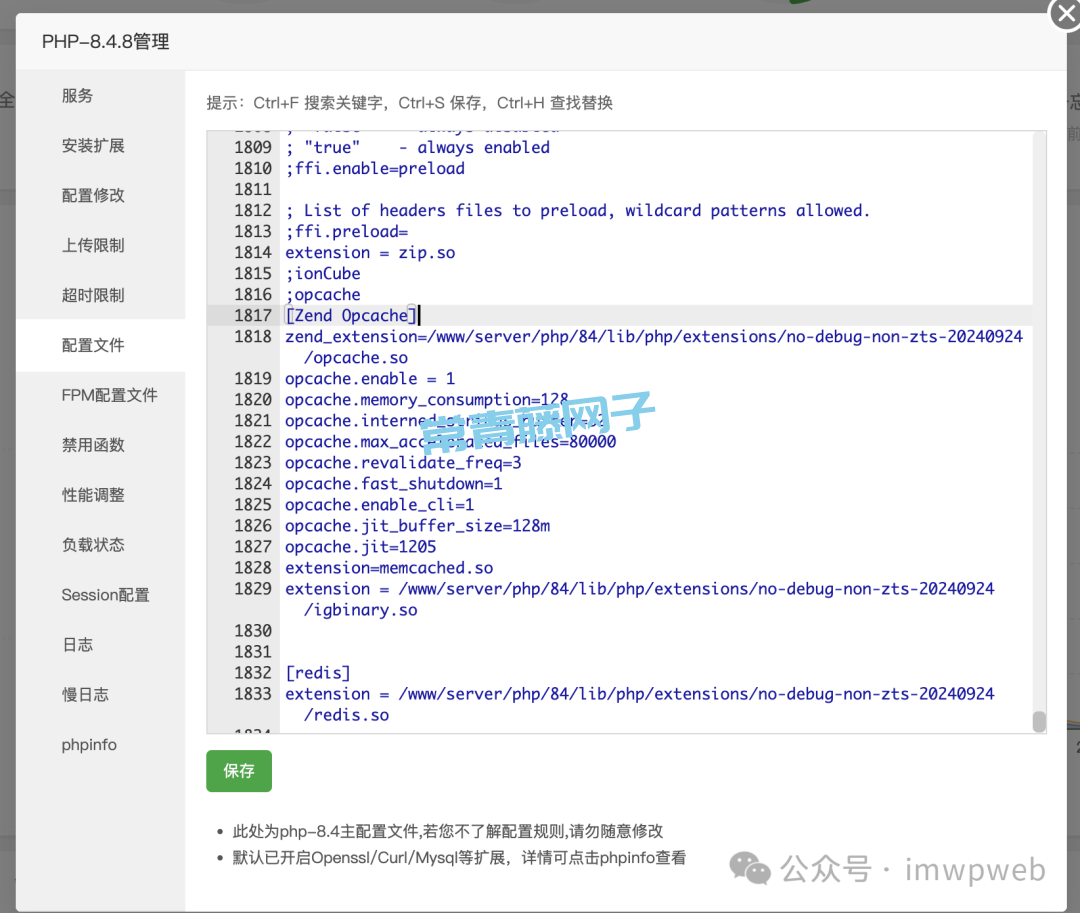This screenshot has height=913, width=1080.
Task: Open the 安装扩展 section
Action: pyautogui.click(x=93, y=146)
